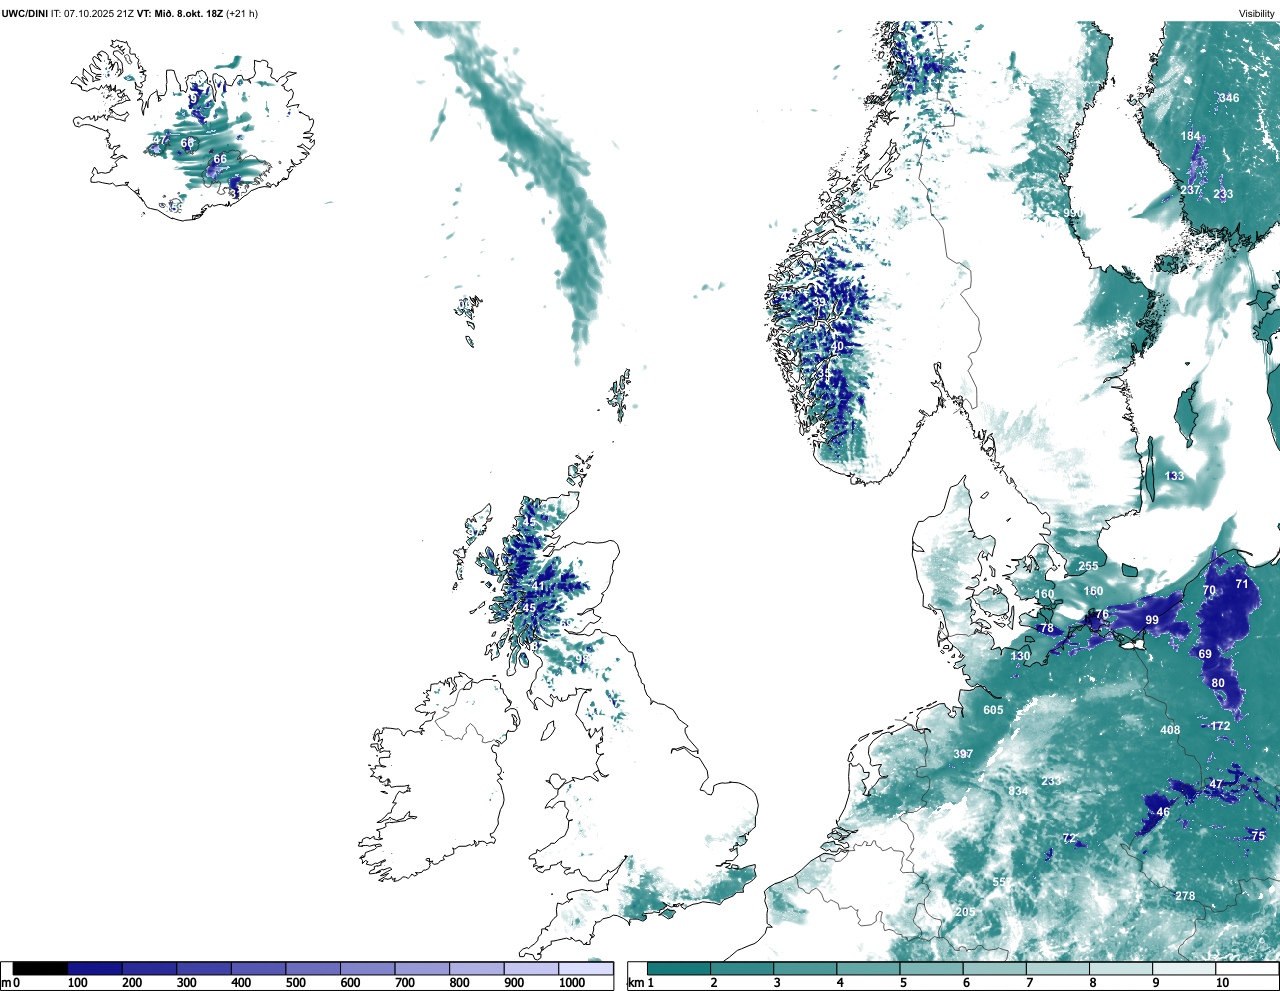Select the pale lavender 900–1000 m legend swatch
Screen dimensions: 1280x991
(x=531, y=969)
